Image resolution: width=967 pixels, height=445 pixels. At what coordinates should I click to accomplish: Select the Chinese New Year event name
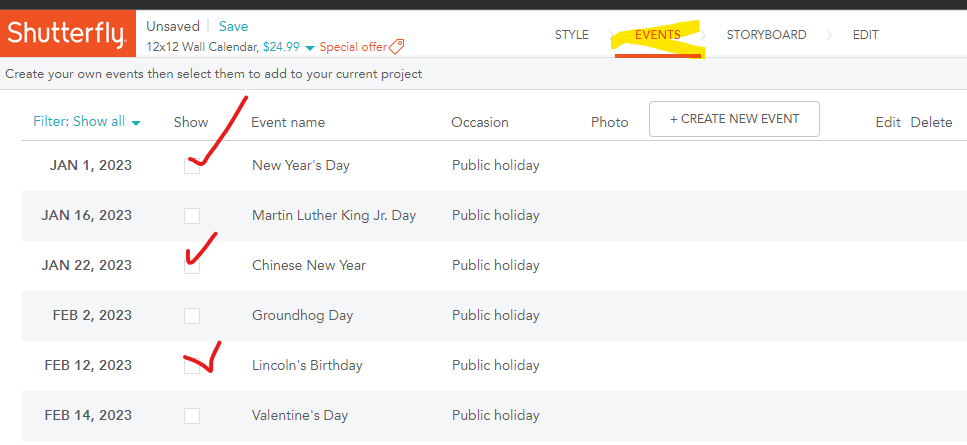pos(309,266)
